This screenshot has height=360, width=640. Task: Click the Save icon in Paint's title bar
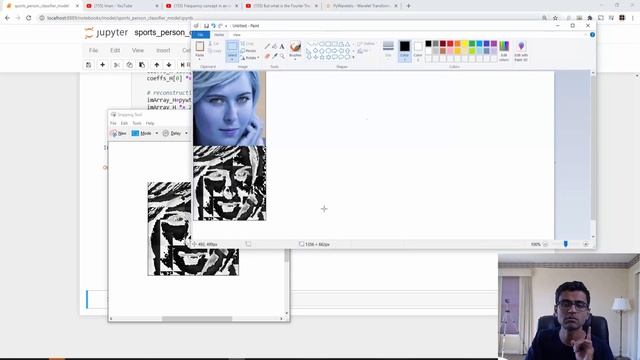pyautogui.click(x=206, y=26)
